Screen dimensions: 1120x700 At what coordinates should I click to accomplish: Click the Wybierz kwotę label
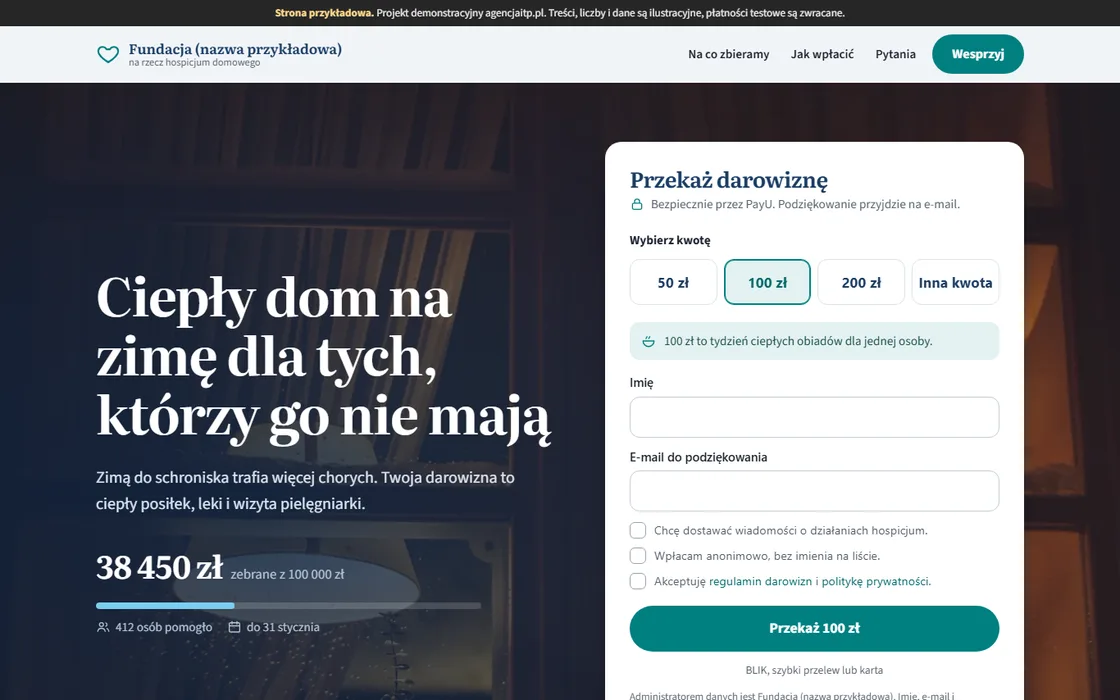tap(670, 241)
